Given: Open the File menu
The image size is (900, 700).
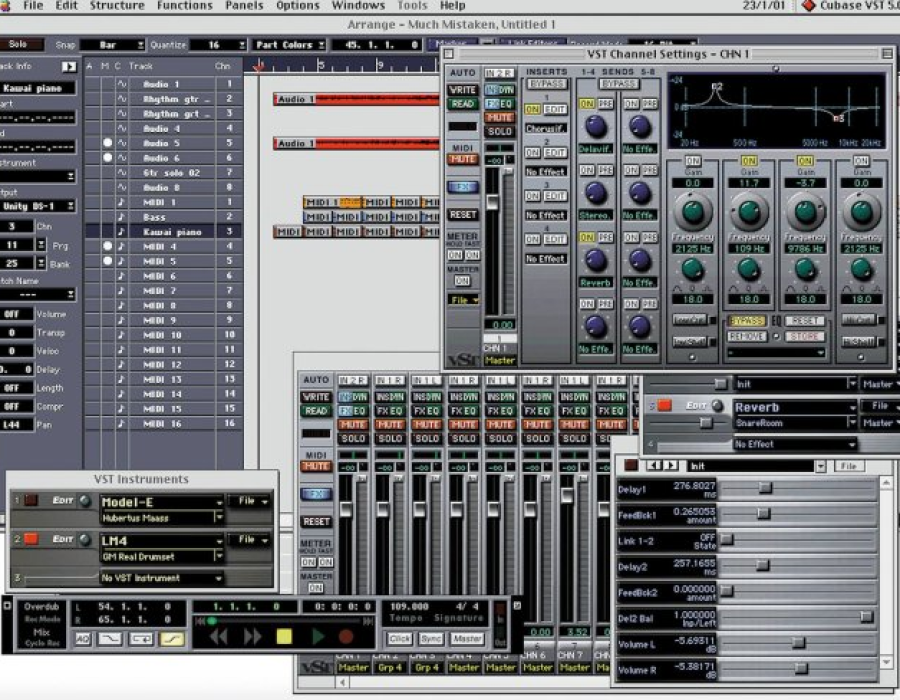Looking at the screenshot, I should pos(33,6).
